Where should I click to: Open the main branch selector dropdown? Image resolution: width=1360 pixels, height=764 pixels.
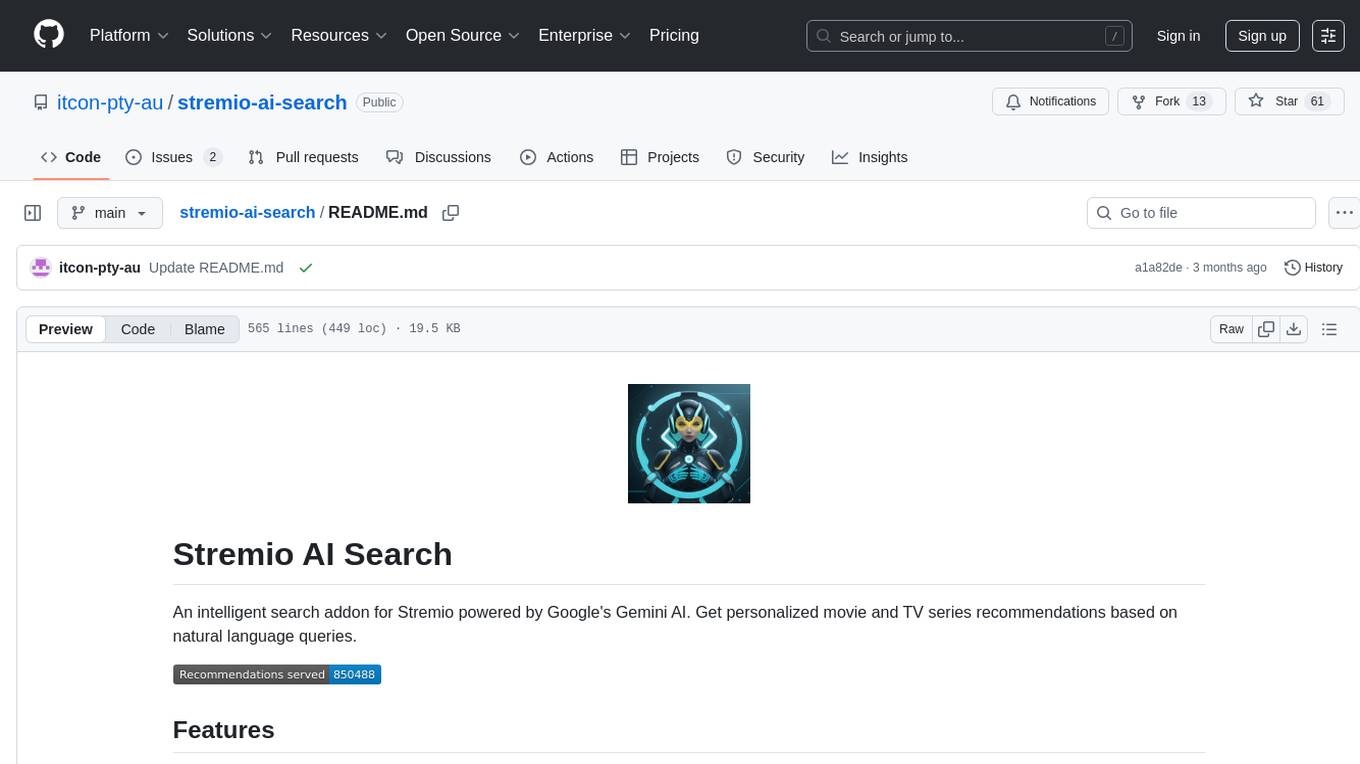coord(110,213)
